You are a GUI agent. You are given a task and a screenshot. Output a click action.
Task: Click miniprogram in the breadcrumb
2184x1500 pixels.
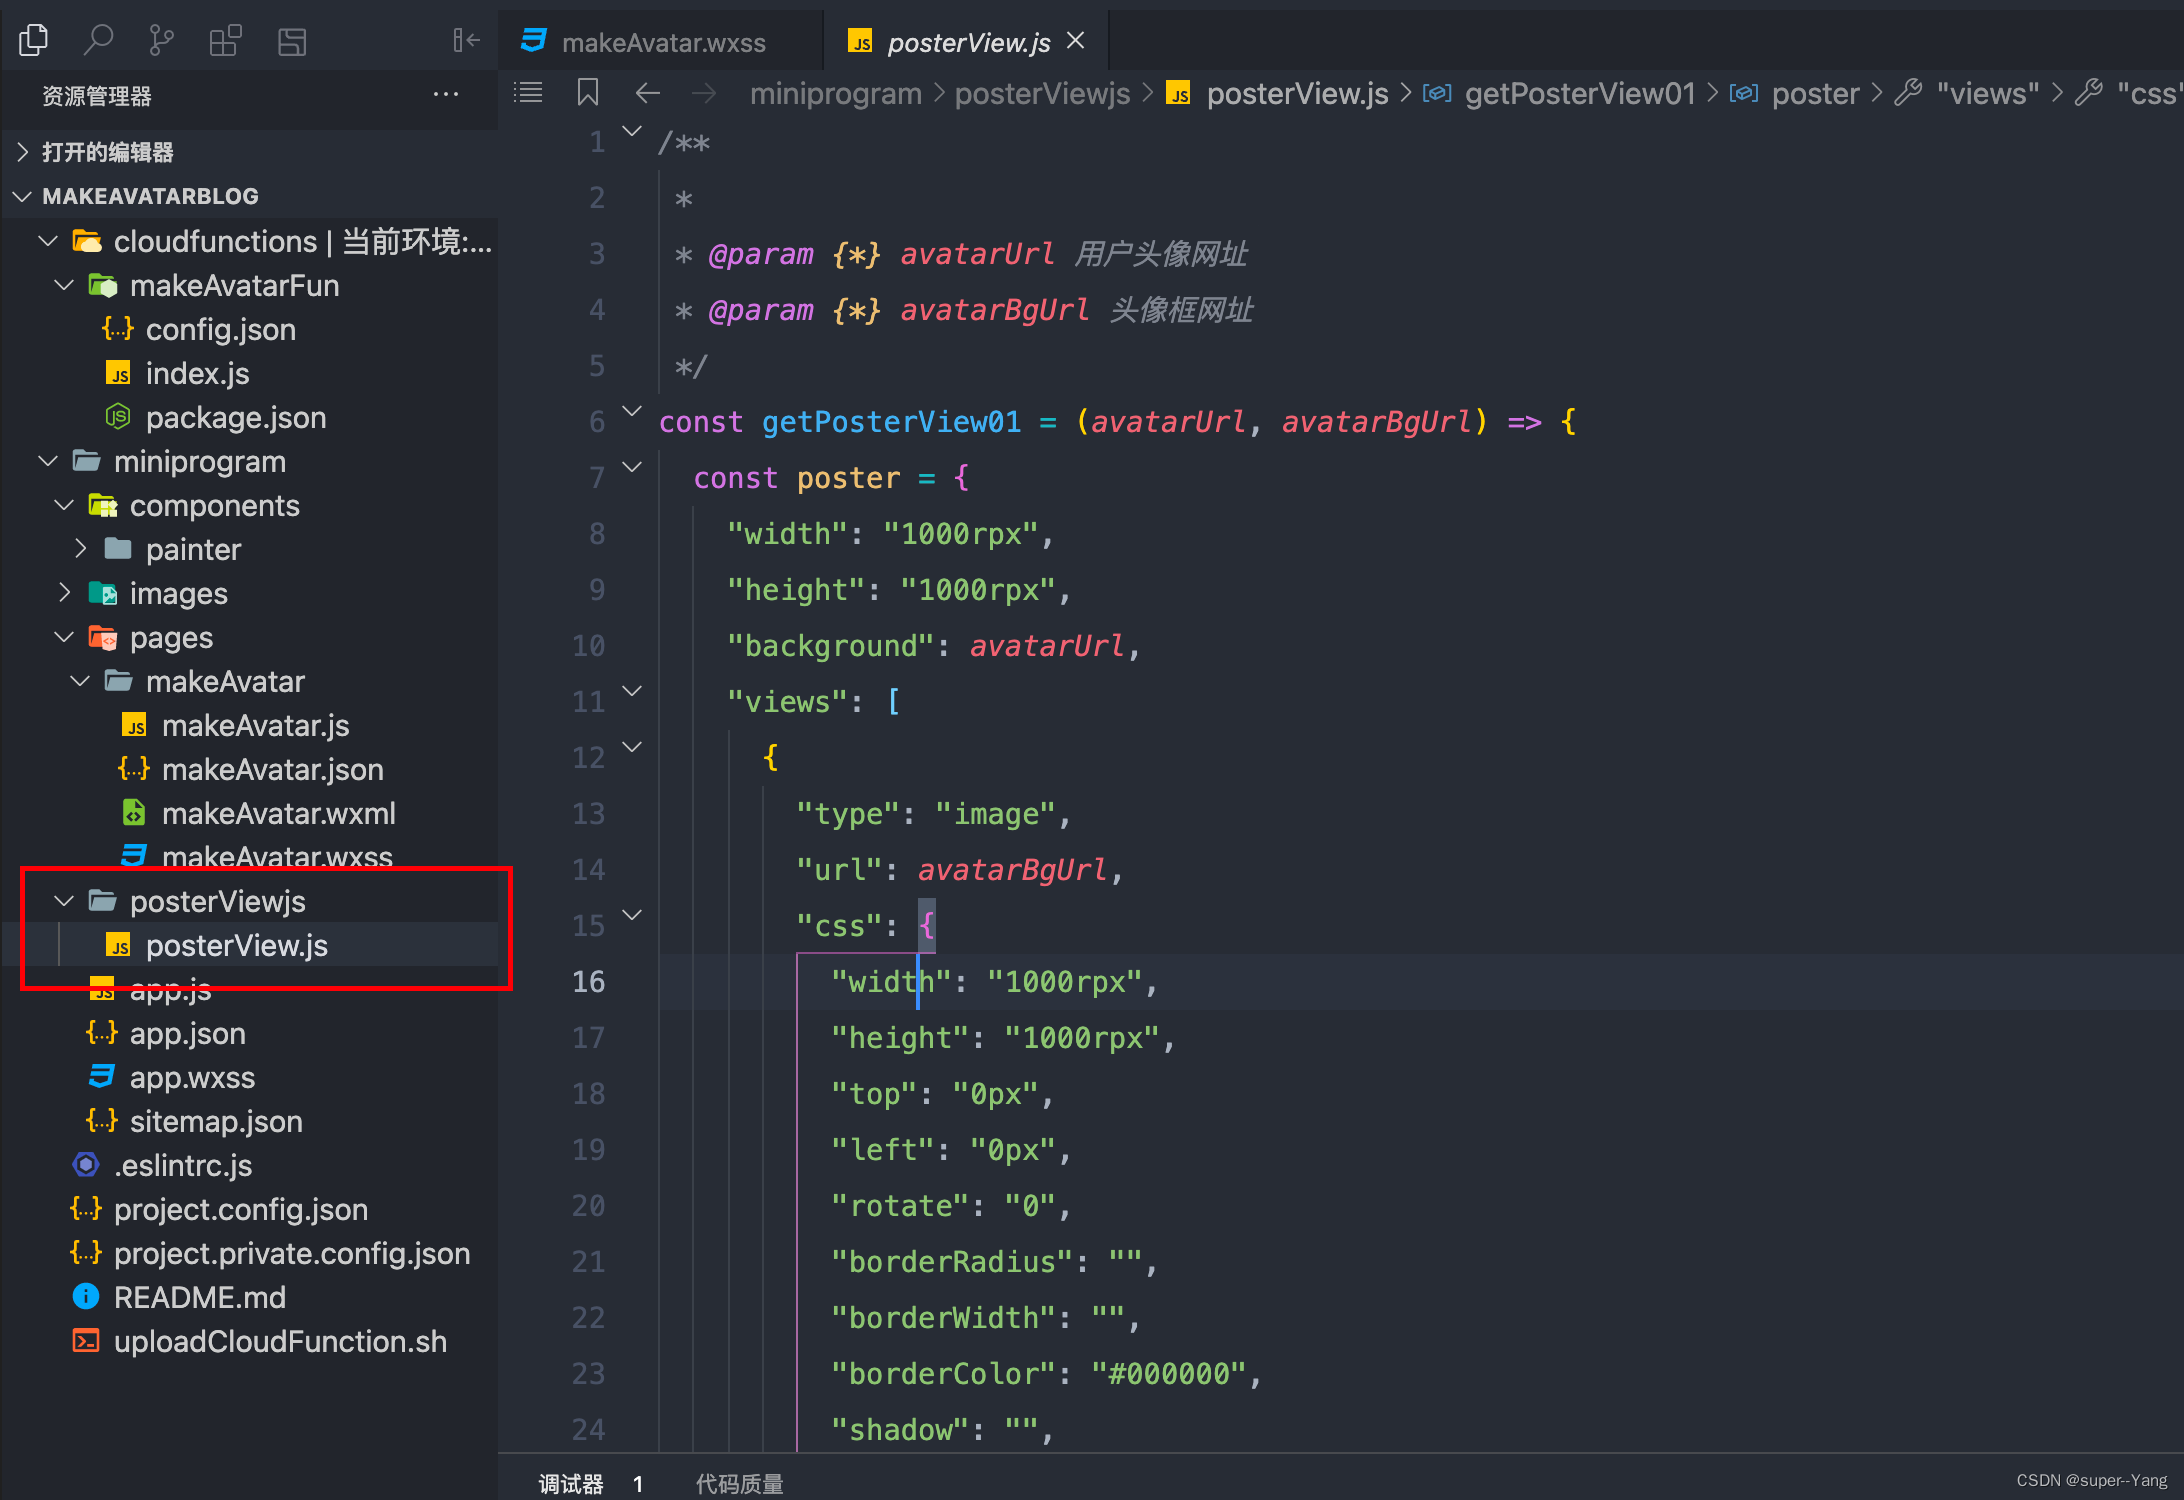(836, 93)
